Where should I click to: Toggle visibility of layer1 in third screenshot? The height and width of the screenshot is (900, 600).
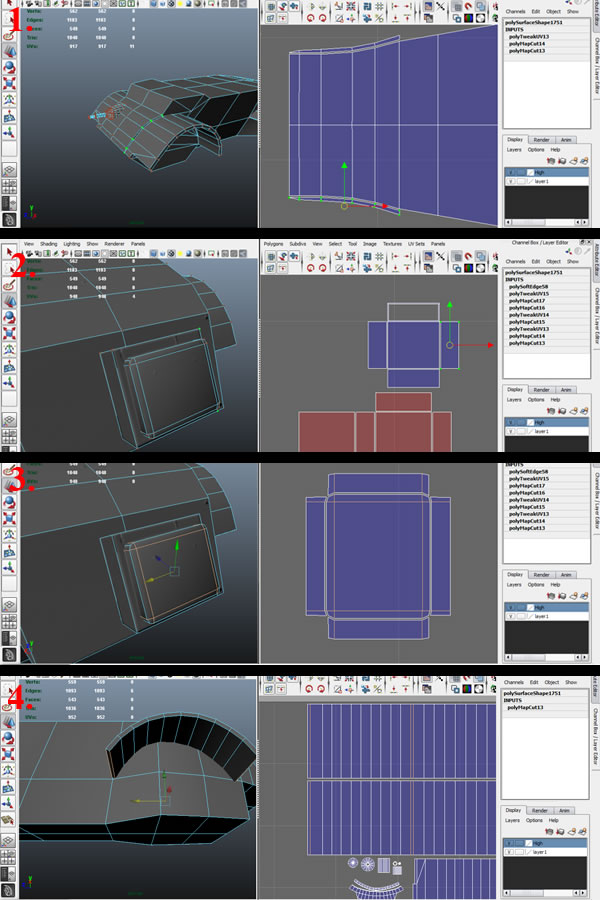[510, 616]
